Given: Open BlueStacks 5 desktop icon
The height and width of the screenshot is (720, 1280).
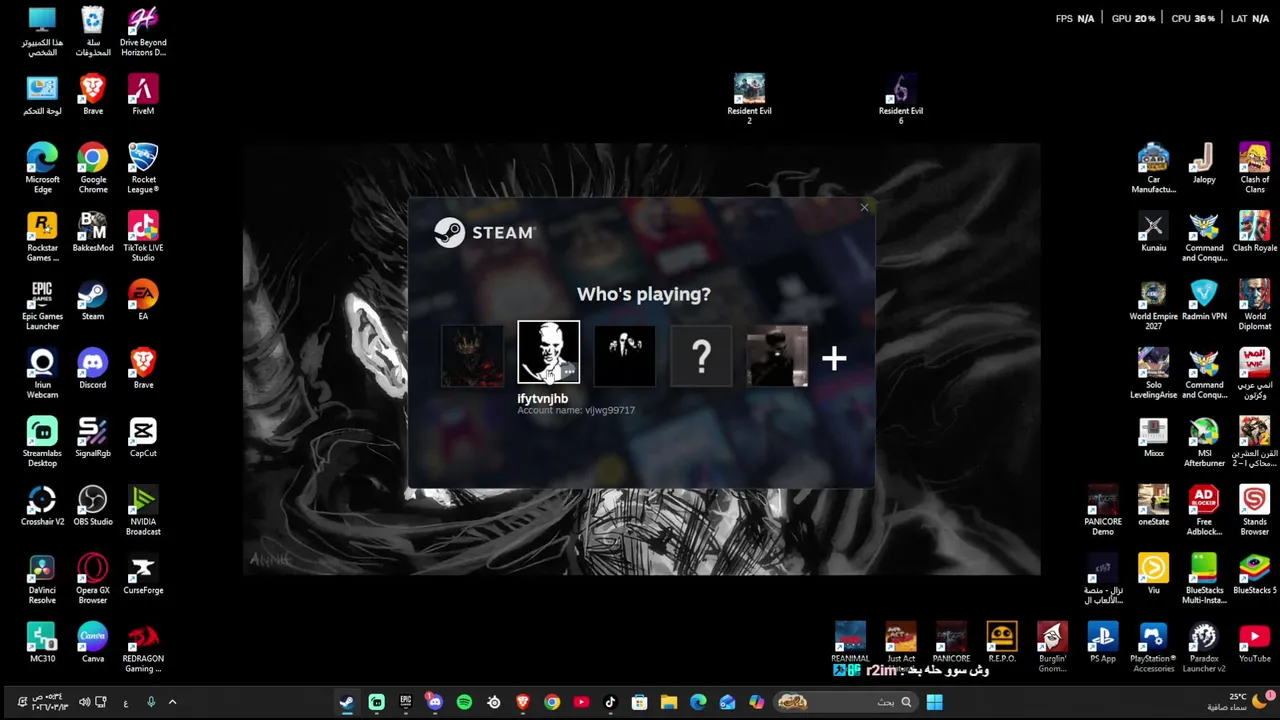Looking at the screenshot, I should 1254,573.
